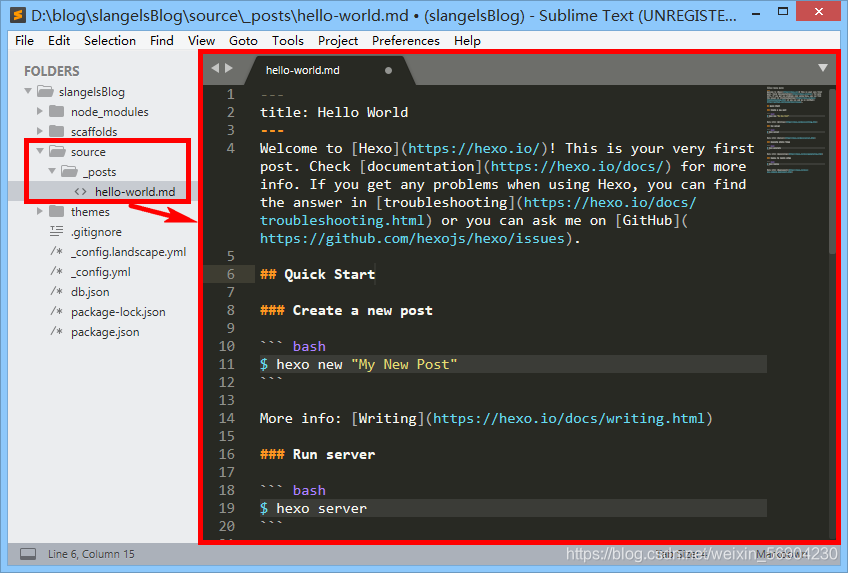Image resolution: width=848 pixels, height=573 pixels.
Task: Open the Find menu
Action: point(162,41)
